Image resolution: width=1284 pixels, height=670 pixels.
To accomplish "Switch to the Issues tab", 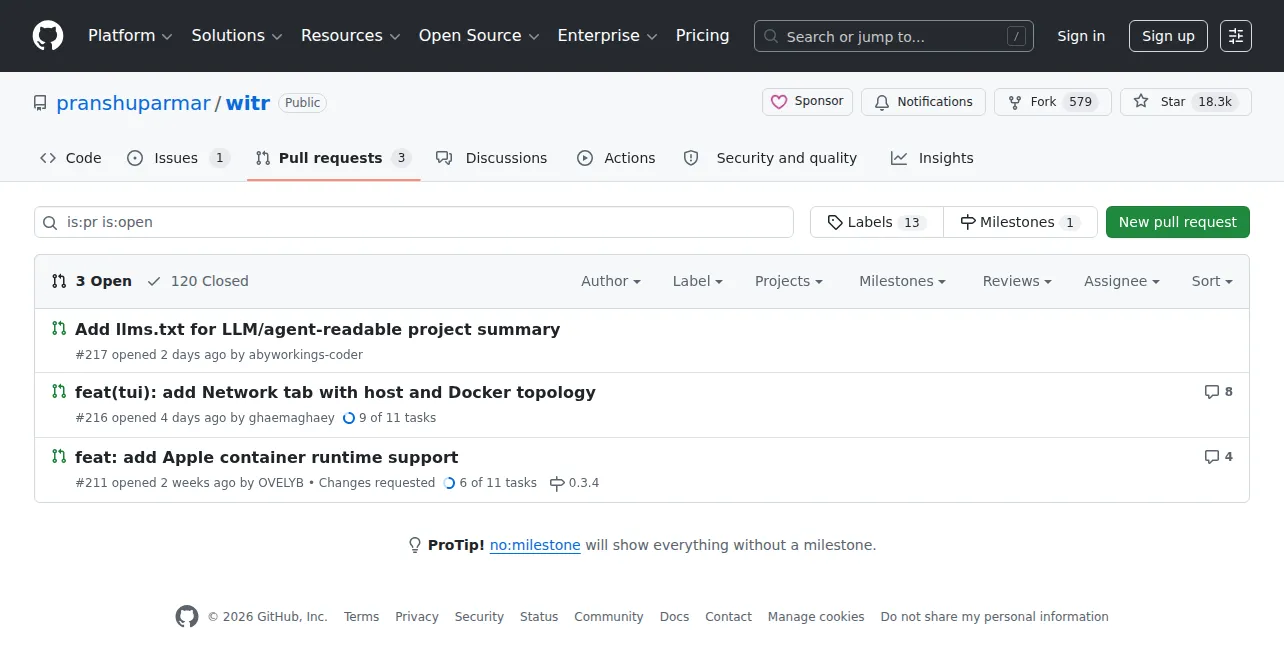I will coord(178,158).
